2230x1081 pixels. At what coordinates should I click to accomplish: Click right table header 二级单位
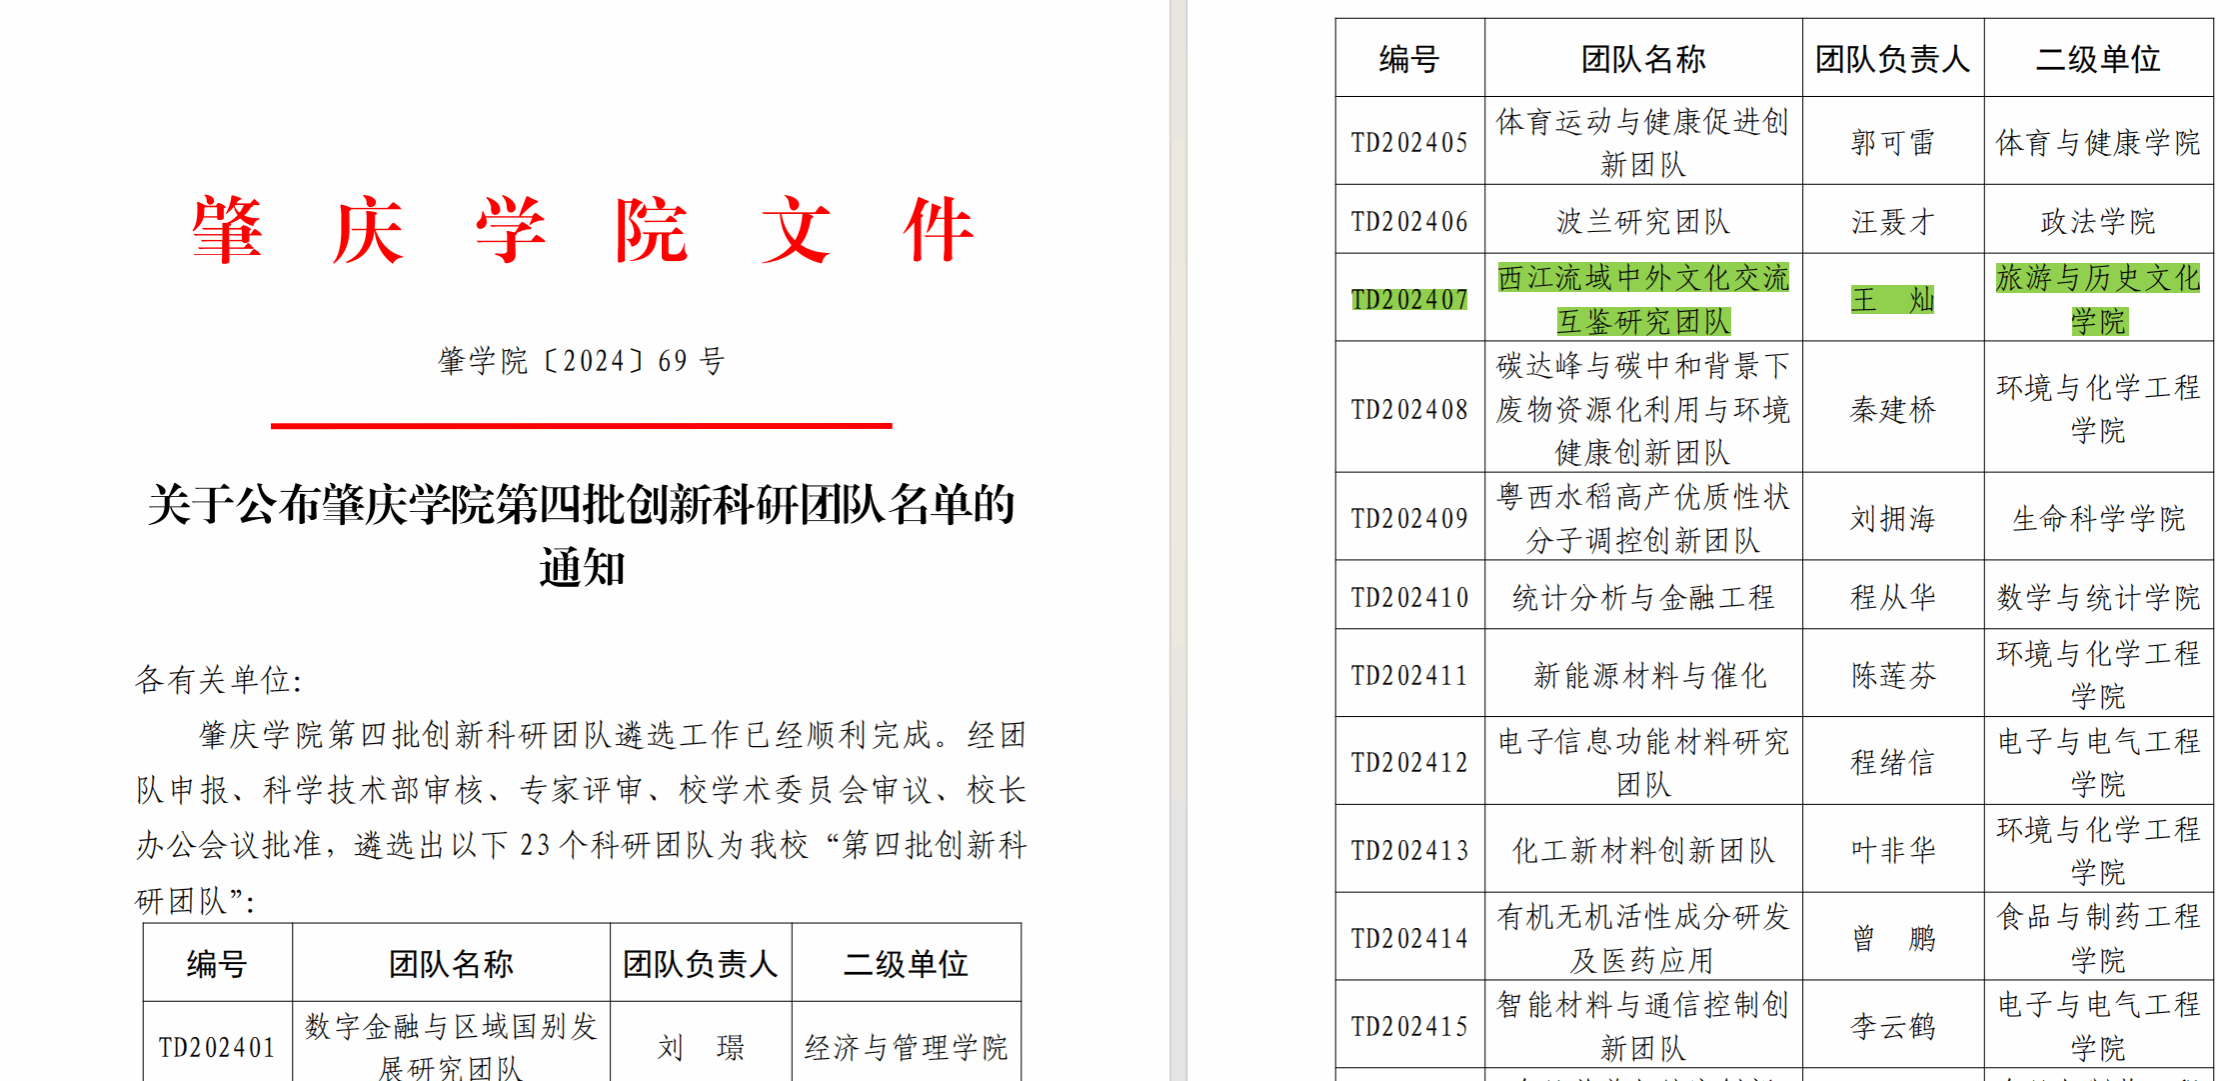[2098, 59]
